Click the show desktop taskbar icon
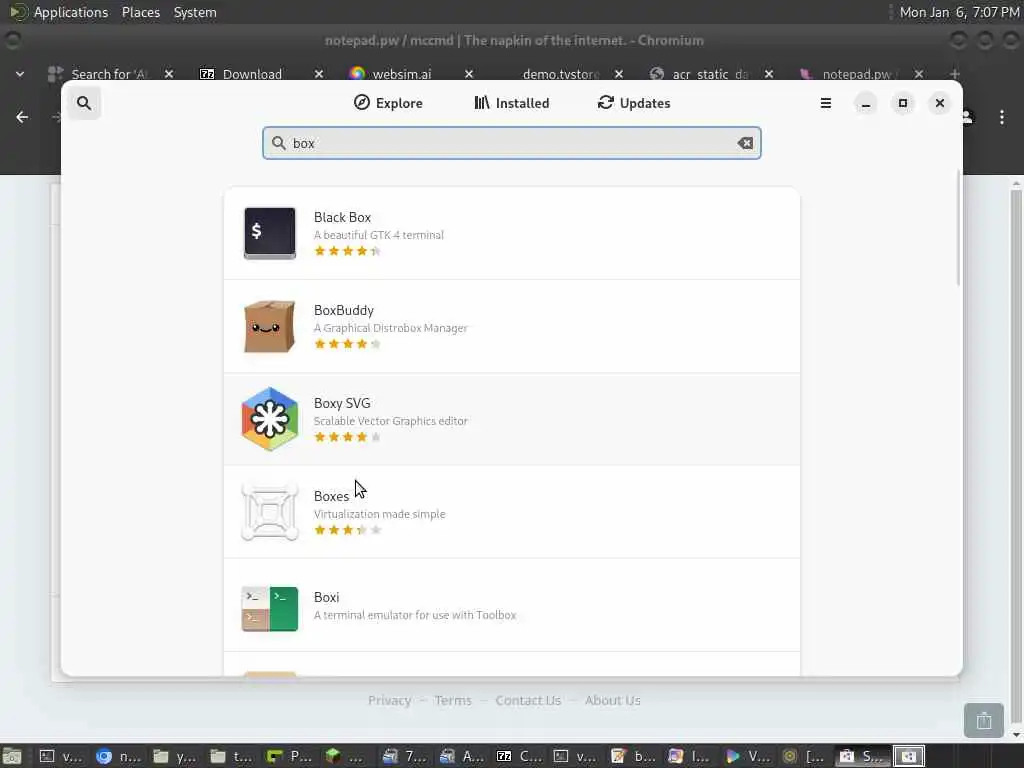 12,756
